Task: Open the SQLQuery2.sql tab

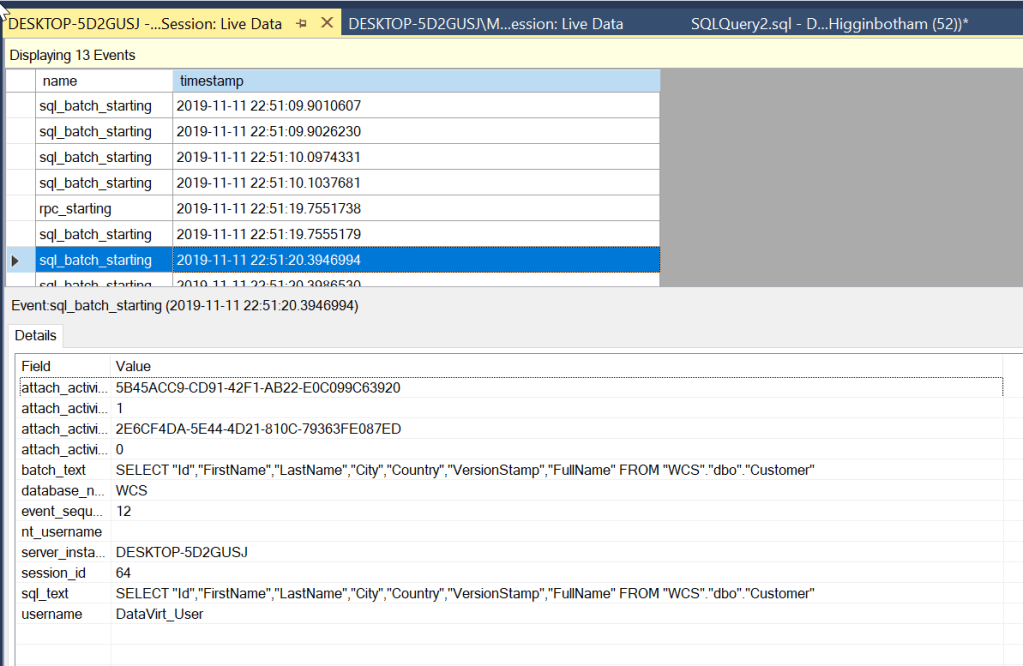Action: pyautogui.click(x=829, y=24)
